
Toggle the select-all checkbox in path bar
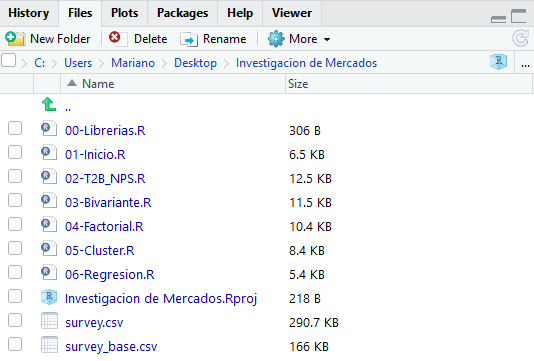(9, 61)
